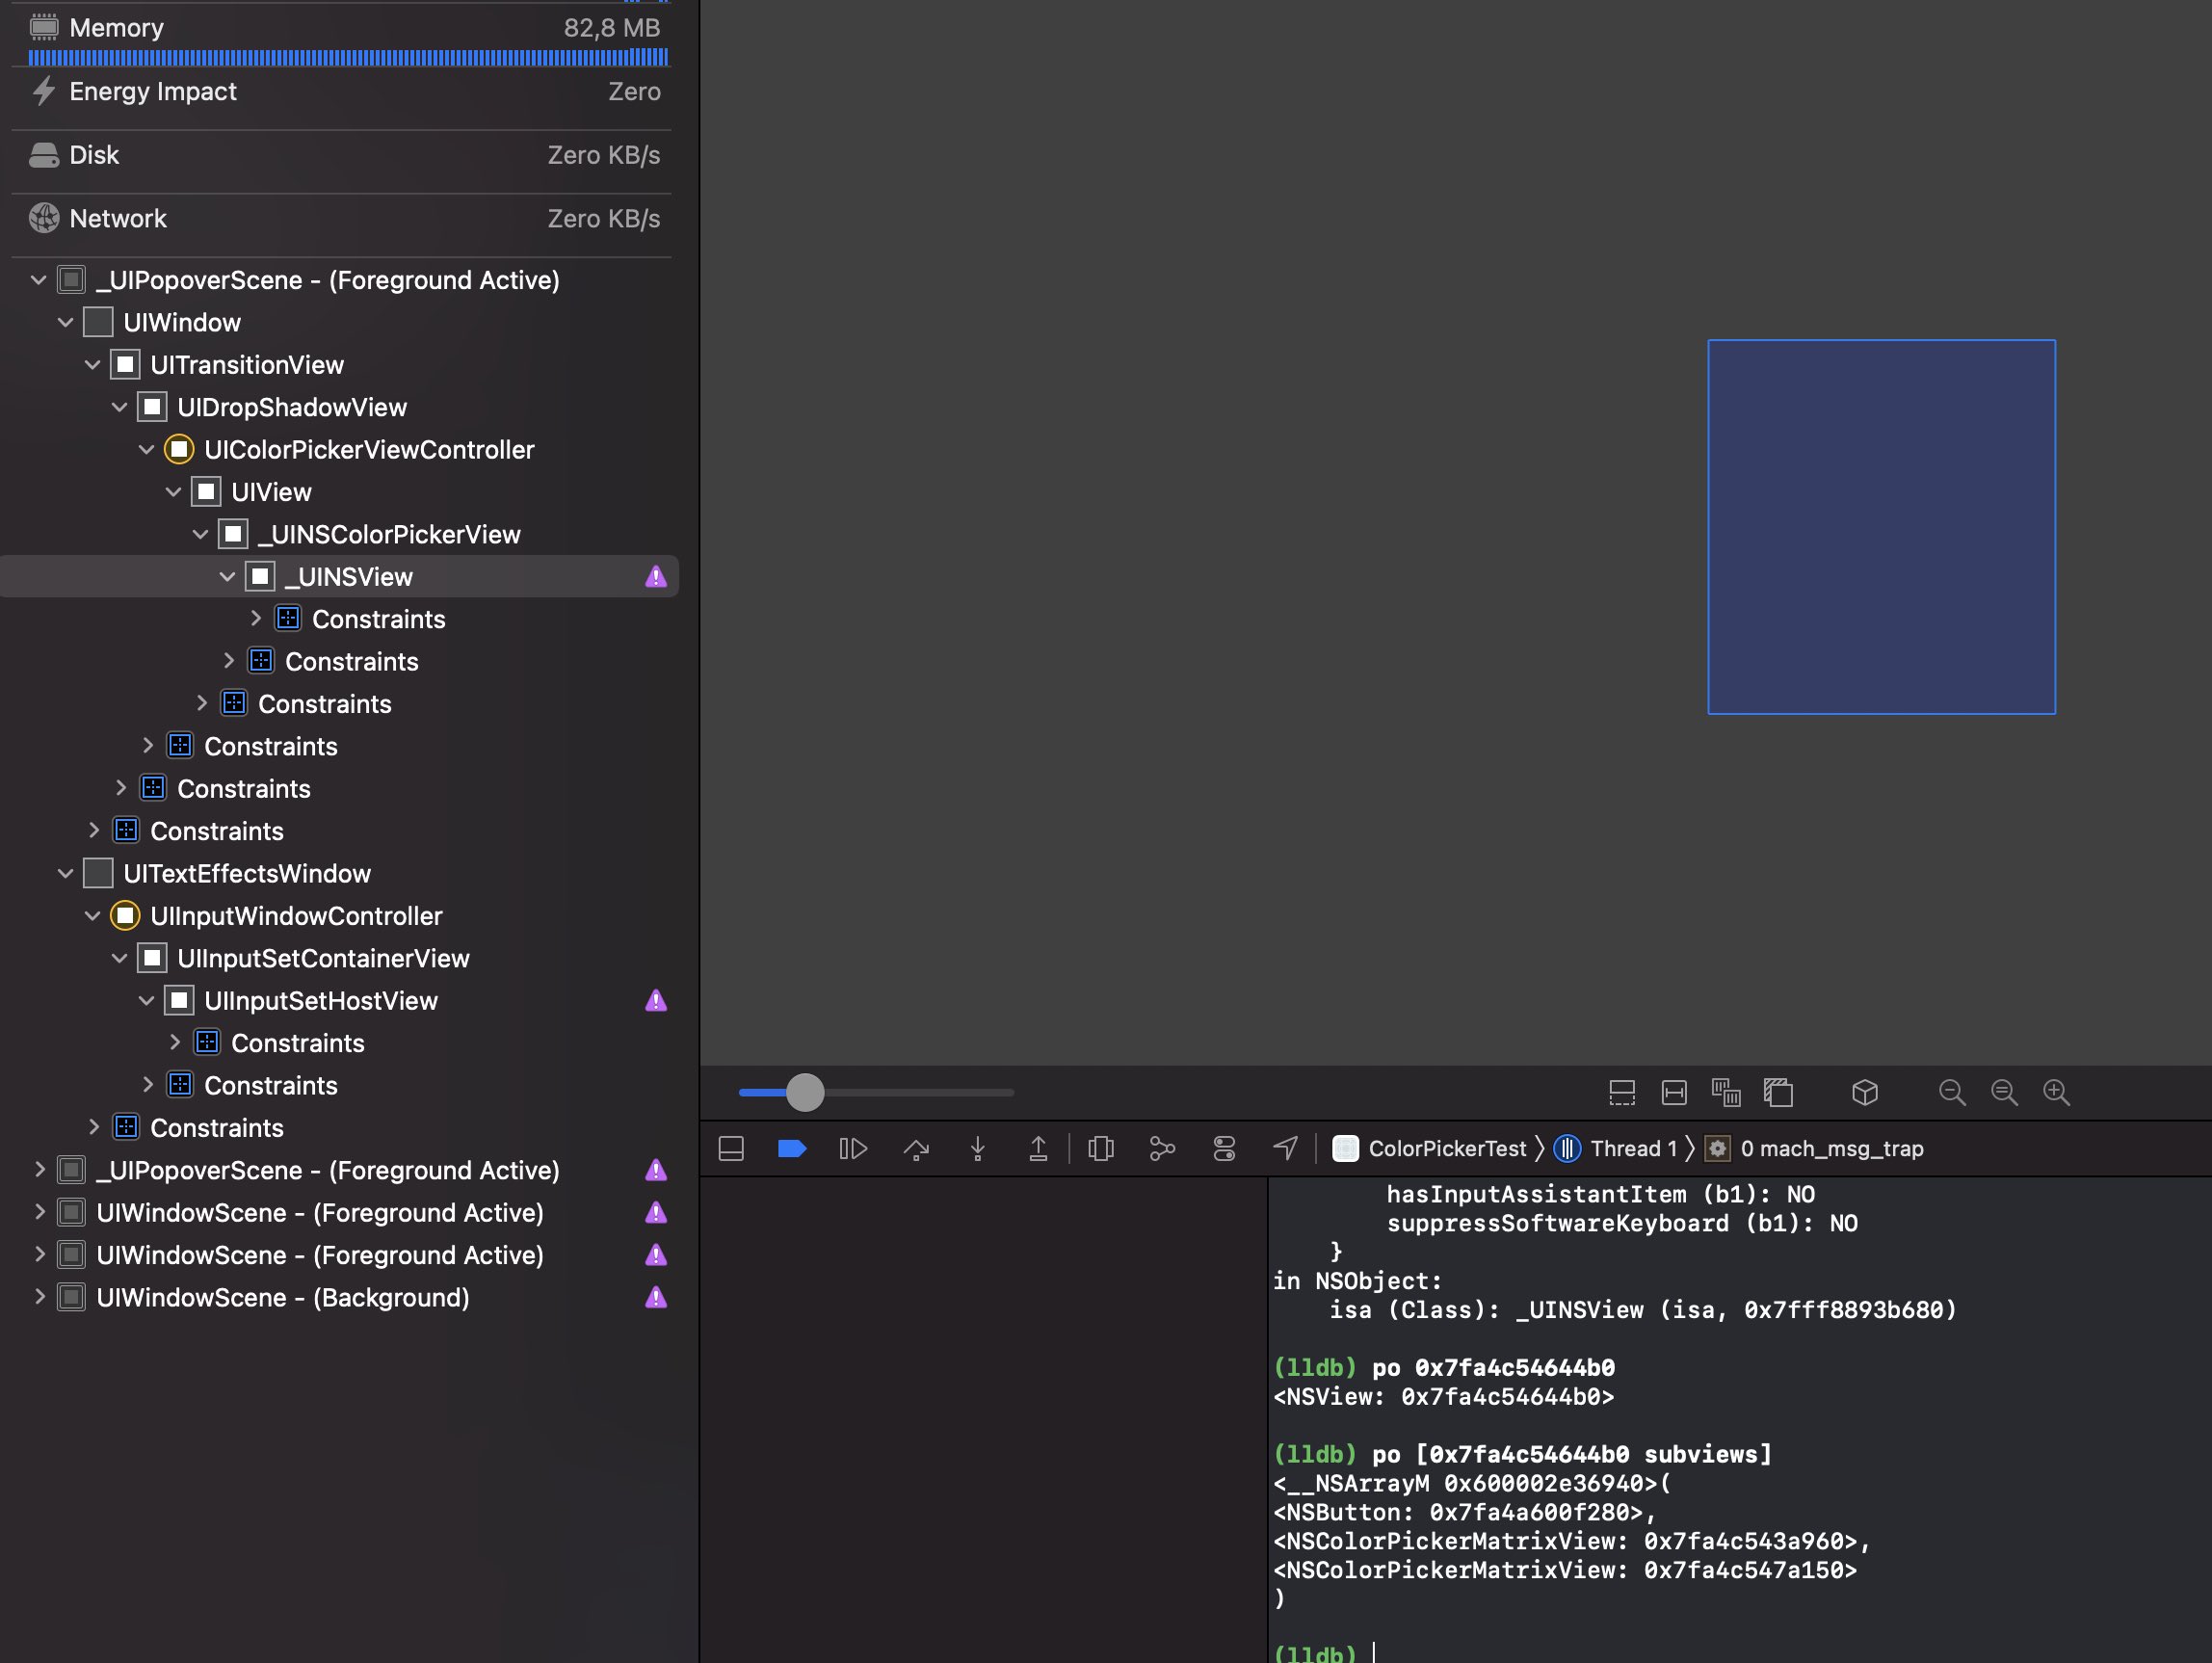Select the UITextEffectsWindow row

[x=340, y=873]
